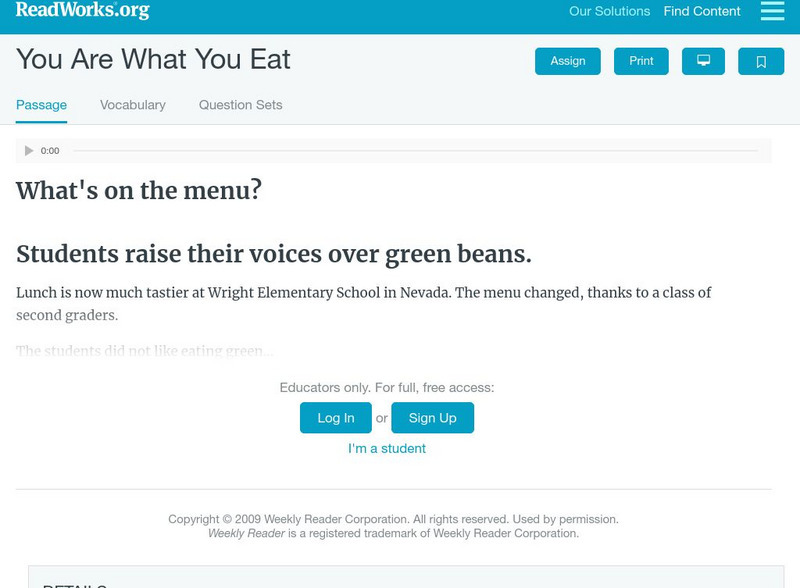Switch to the Vocabulary tab
The height and width of the screenshot is (588, 800).
(x=133, y=105)
